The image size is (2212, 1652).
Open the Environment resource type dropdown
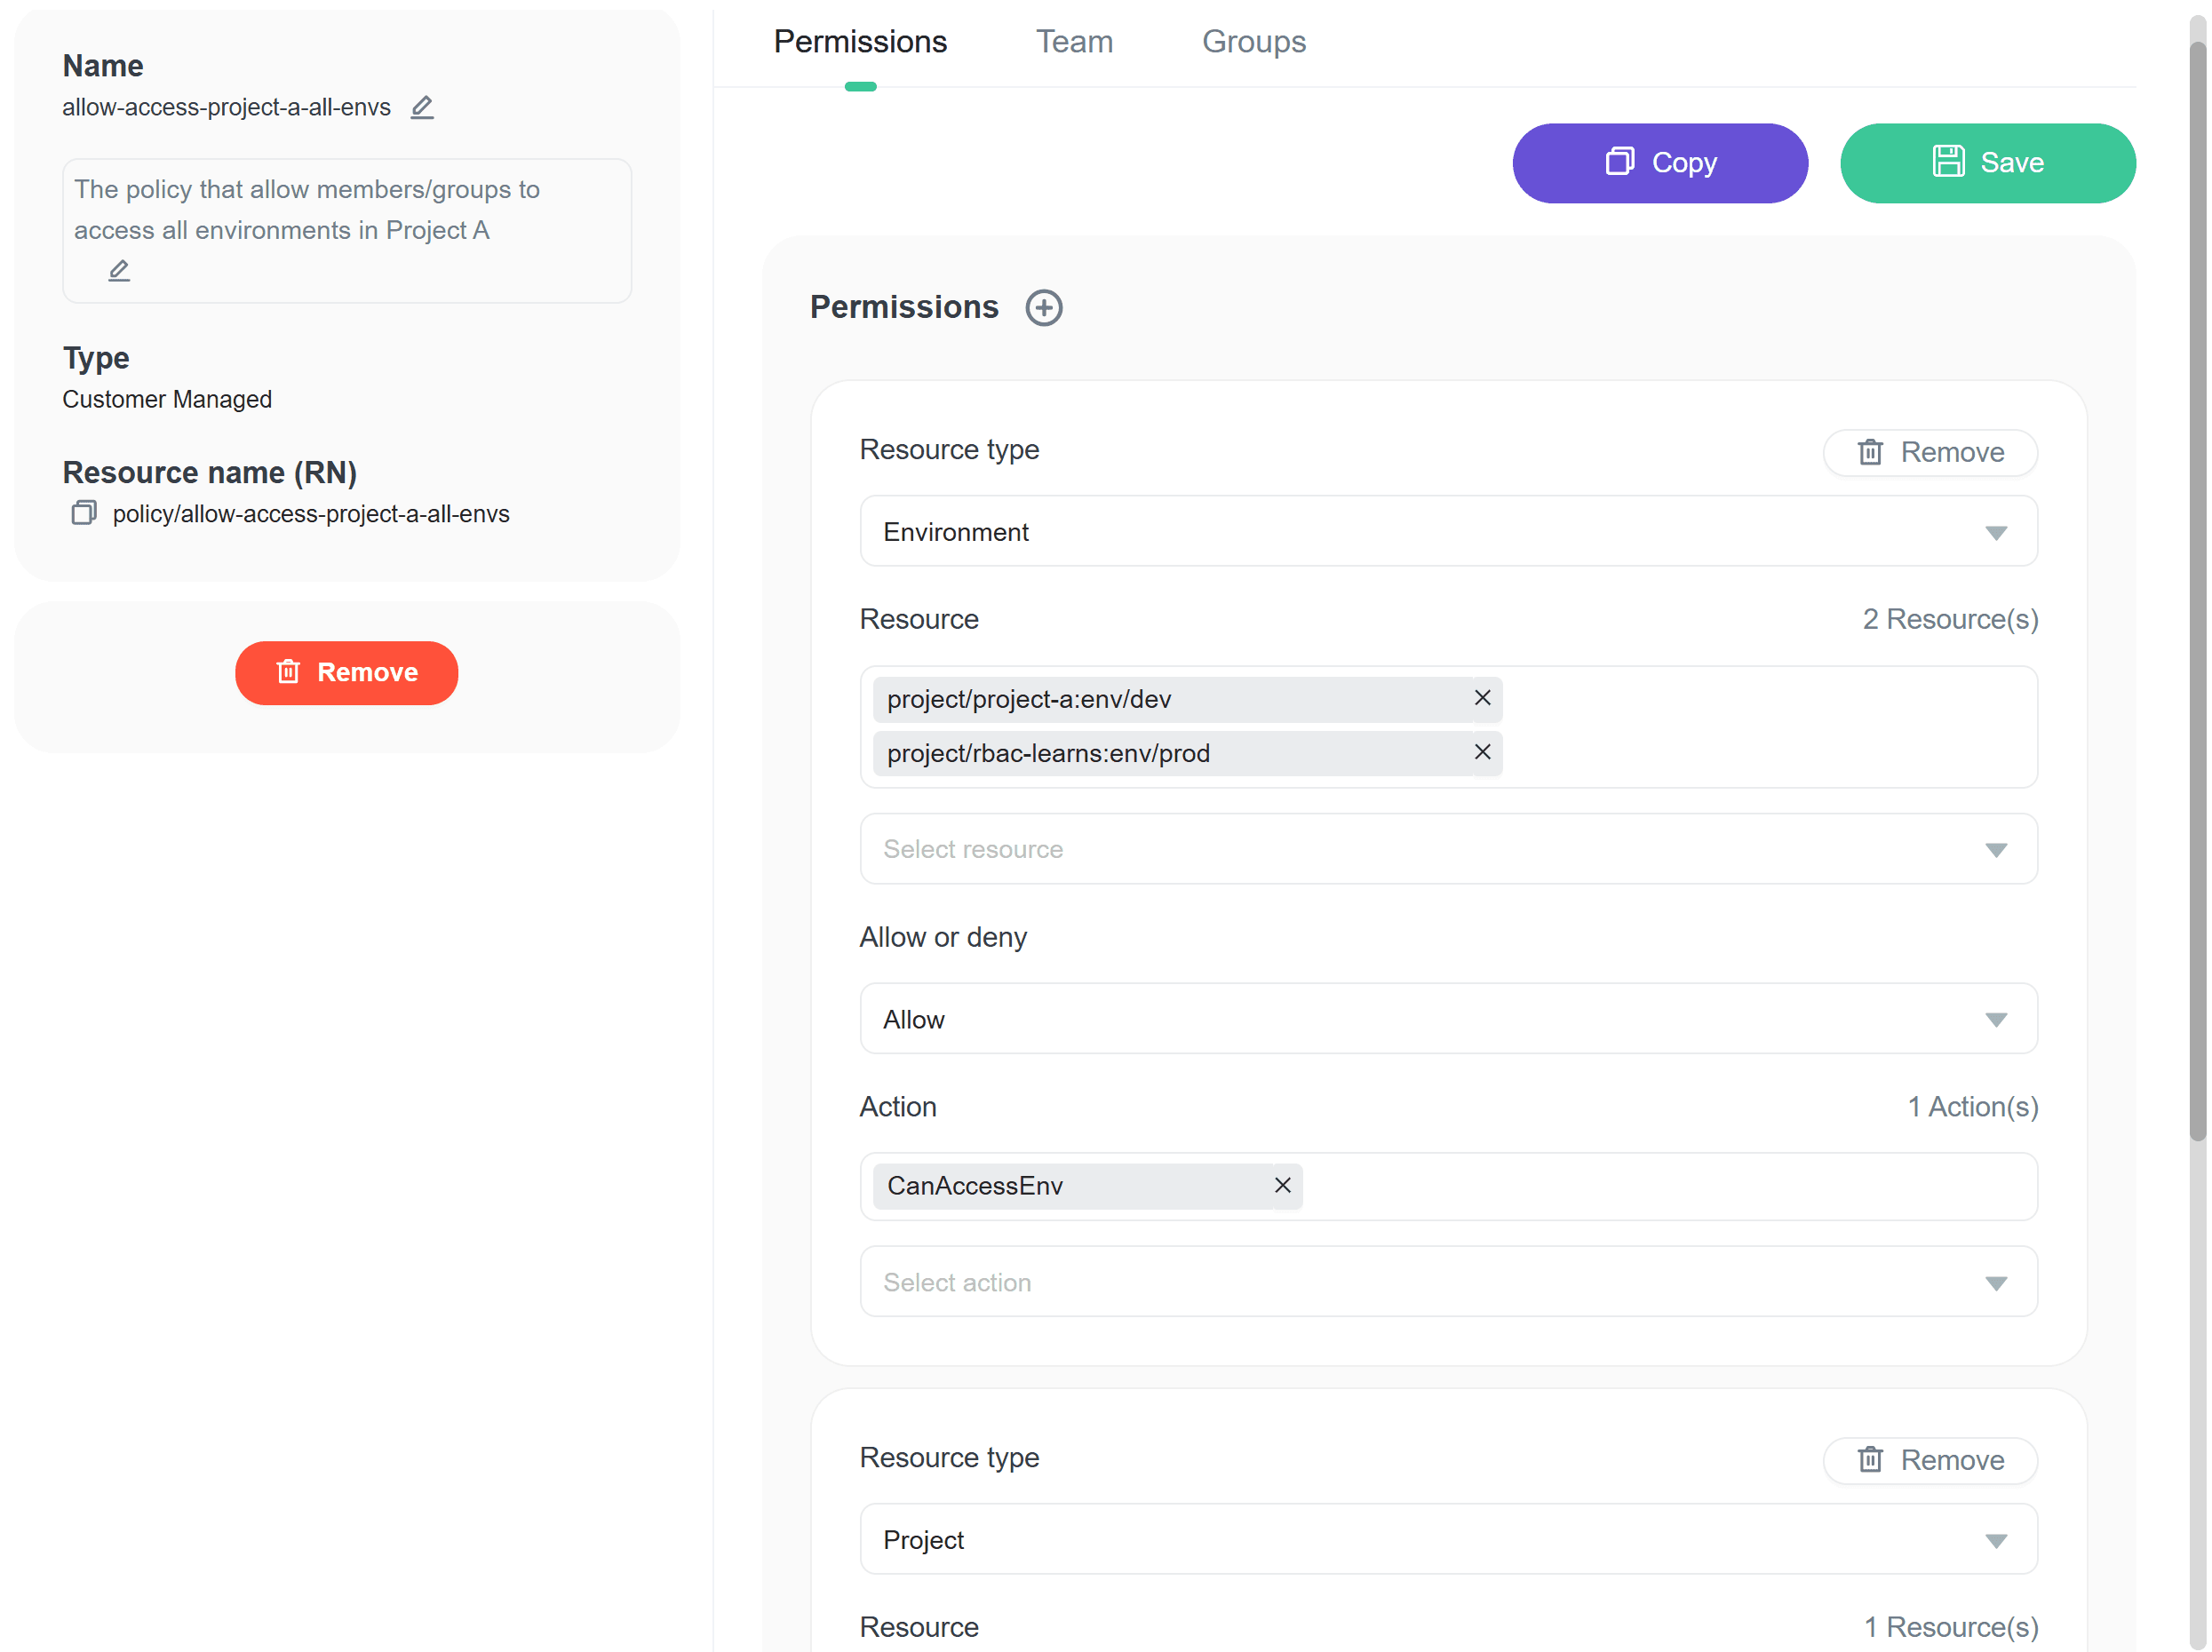click(x=1448, y=532)
